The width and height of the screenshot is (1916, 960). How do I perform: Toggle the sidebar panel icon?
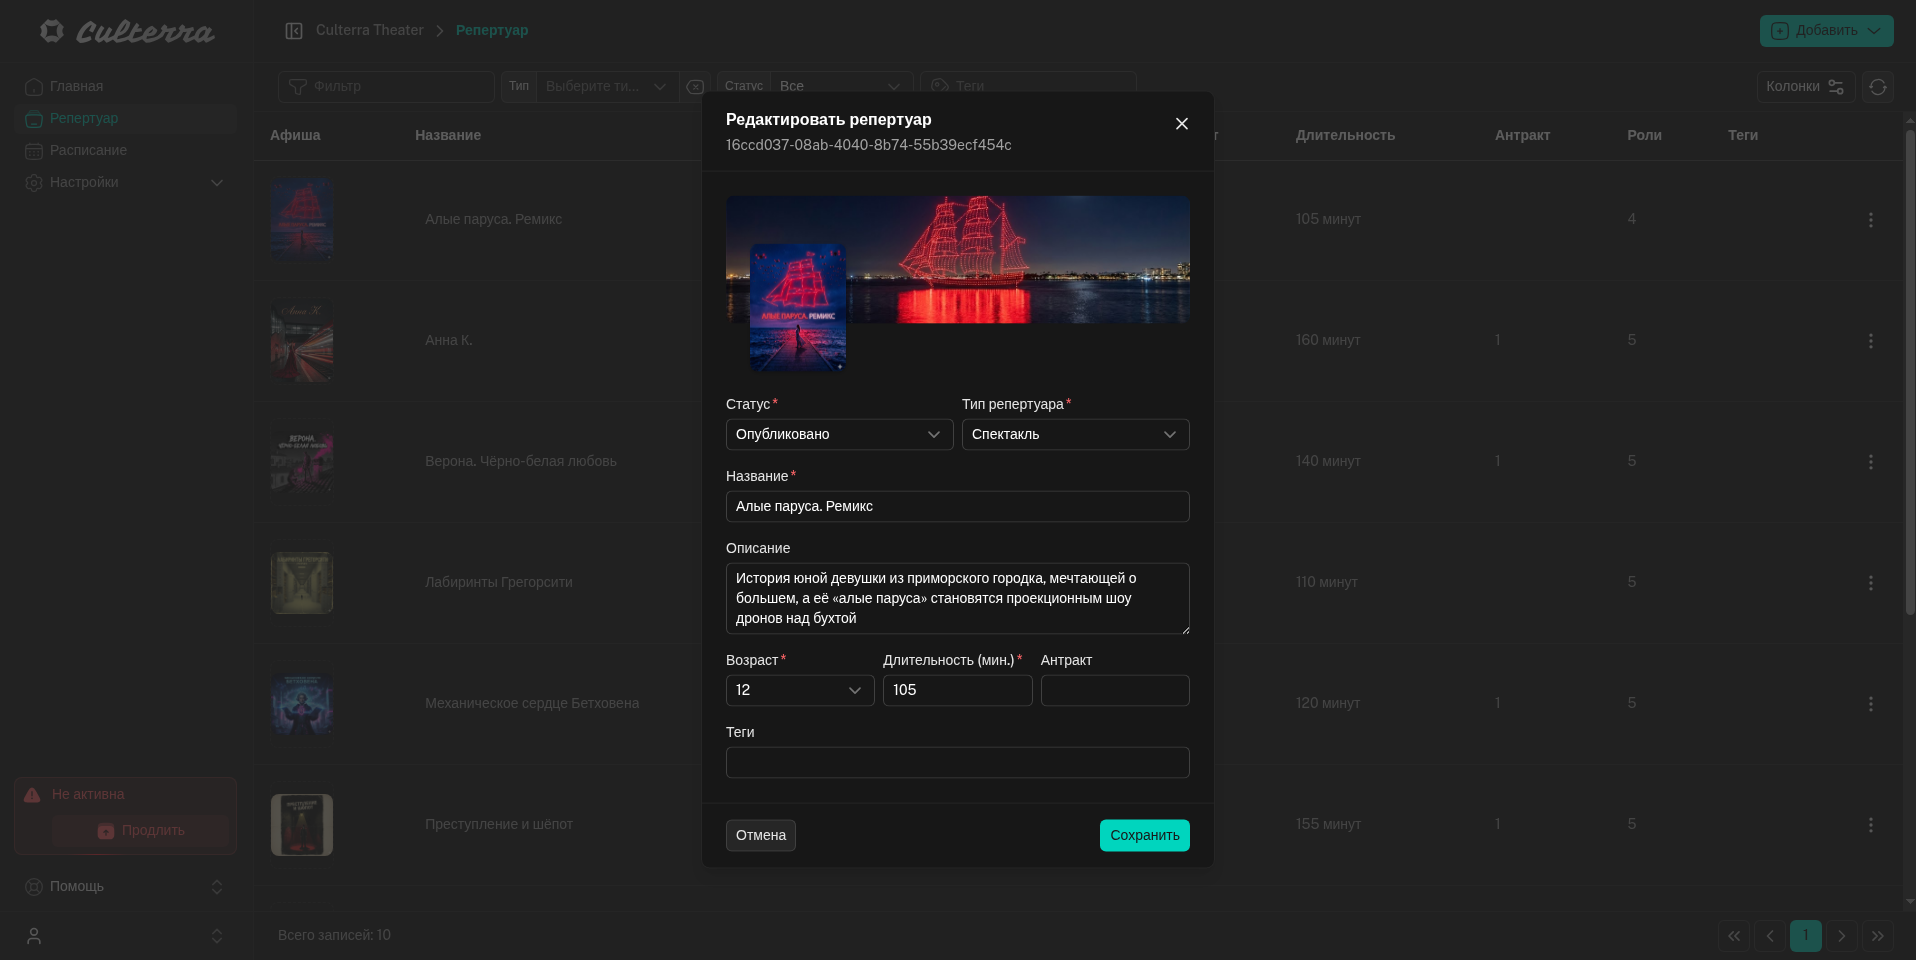[294, 31]
